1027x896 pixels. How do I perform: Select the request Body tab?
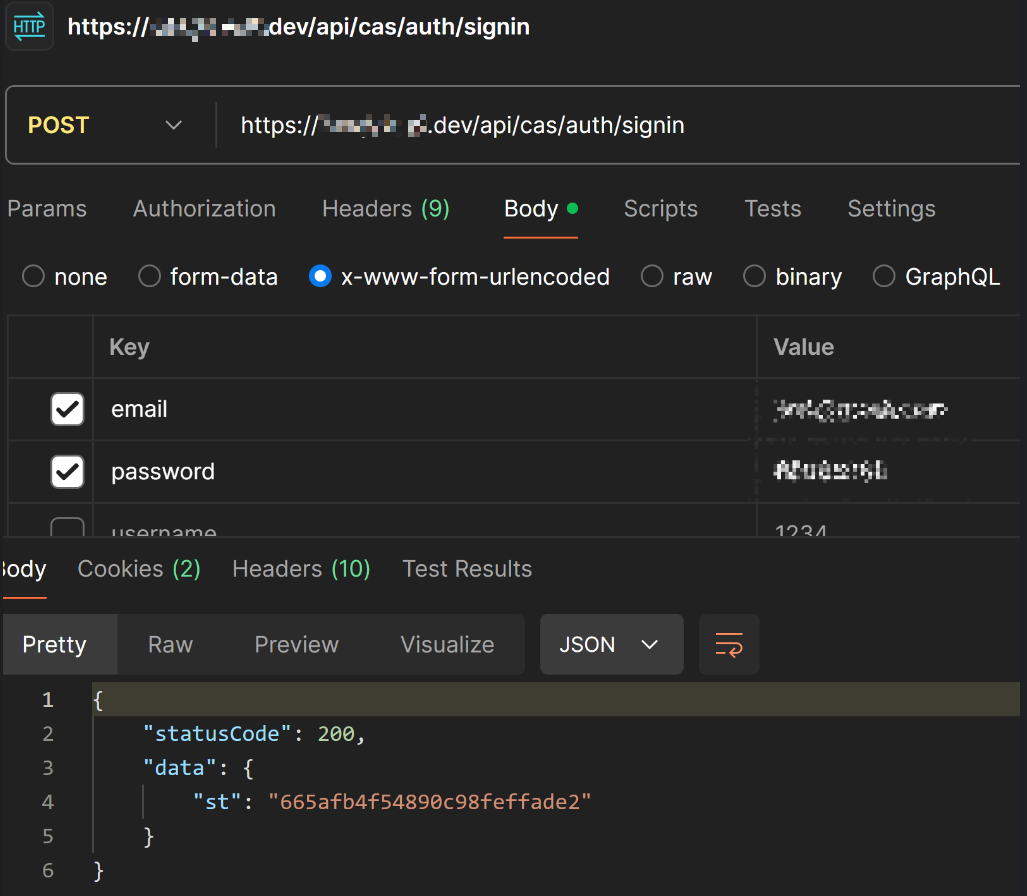540,209
